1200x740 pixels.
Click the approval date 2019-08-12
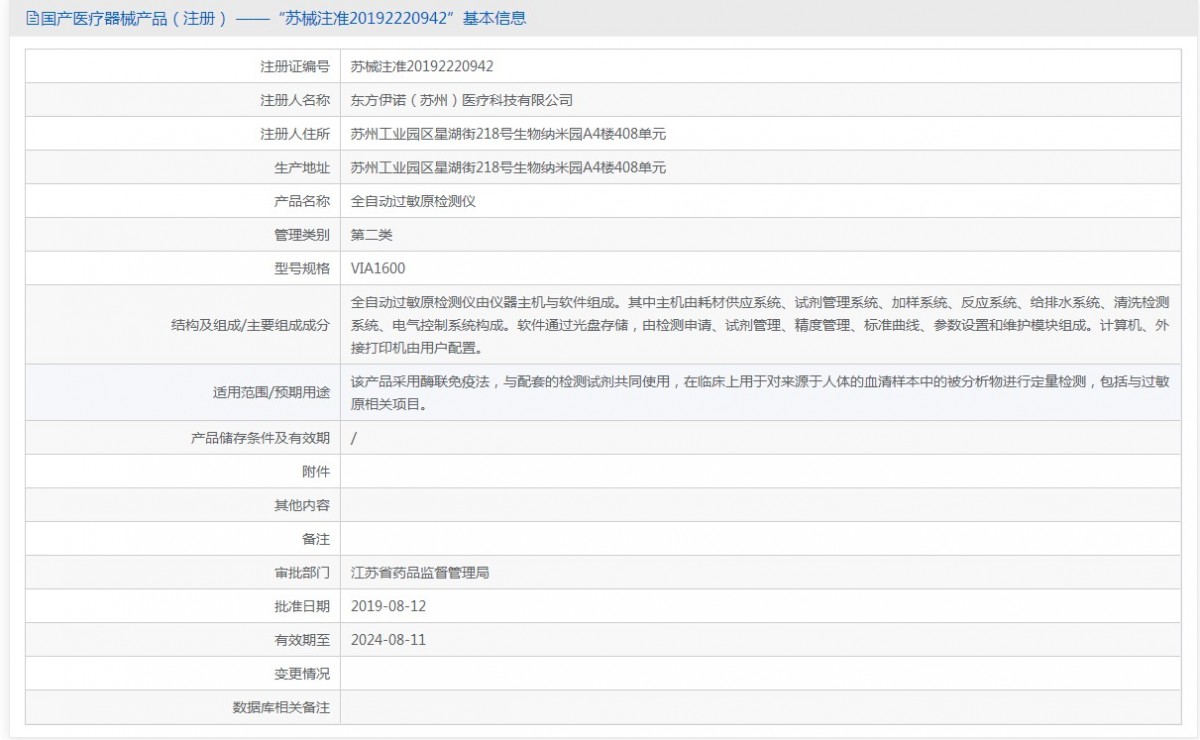pos(389,606)
